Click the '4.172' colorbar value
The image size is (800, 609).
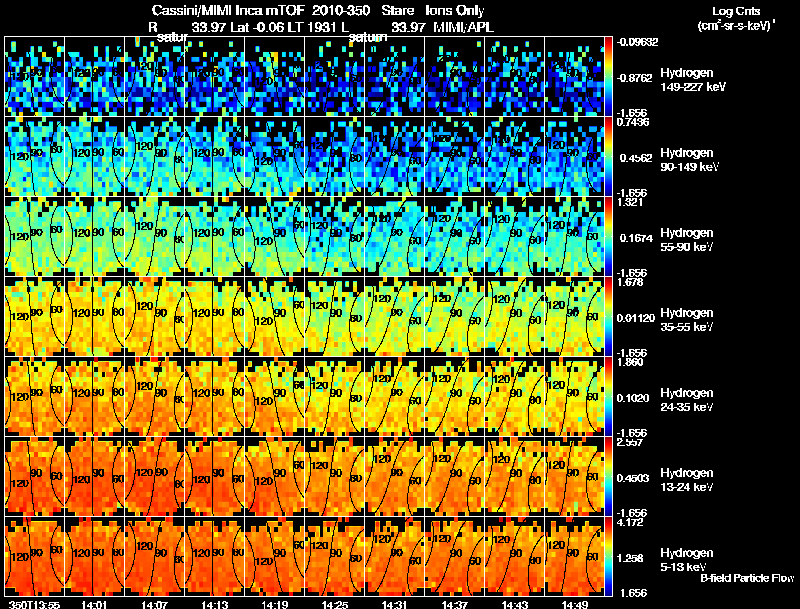click(x=630, y=522)
